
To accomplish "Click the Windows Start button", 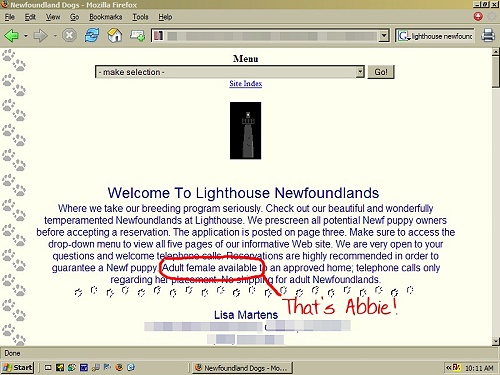I will coord(17,367).
